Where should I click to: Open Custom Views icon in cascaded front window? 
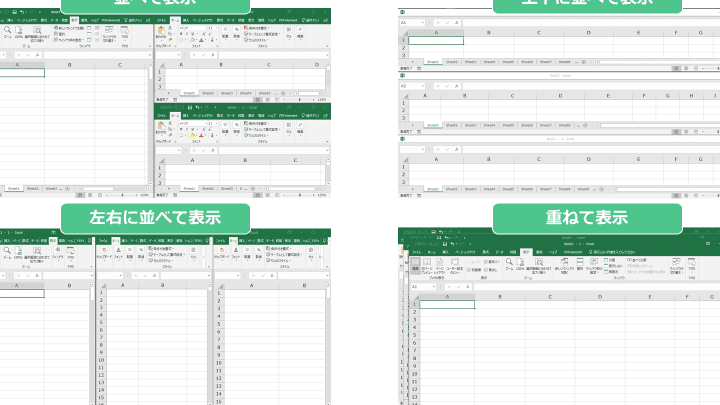[455, 262]
